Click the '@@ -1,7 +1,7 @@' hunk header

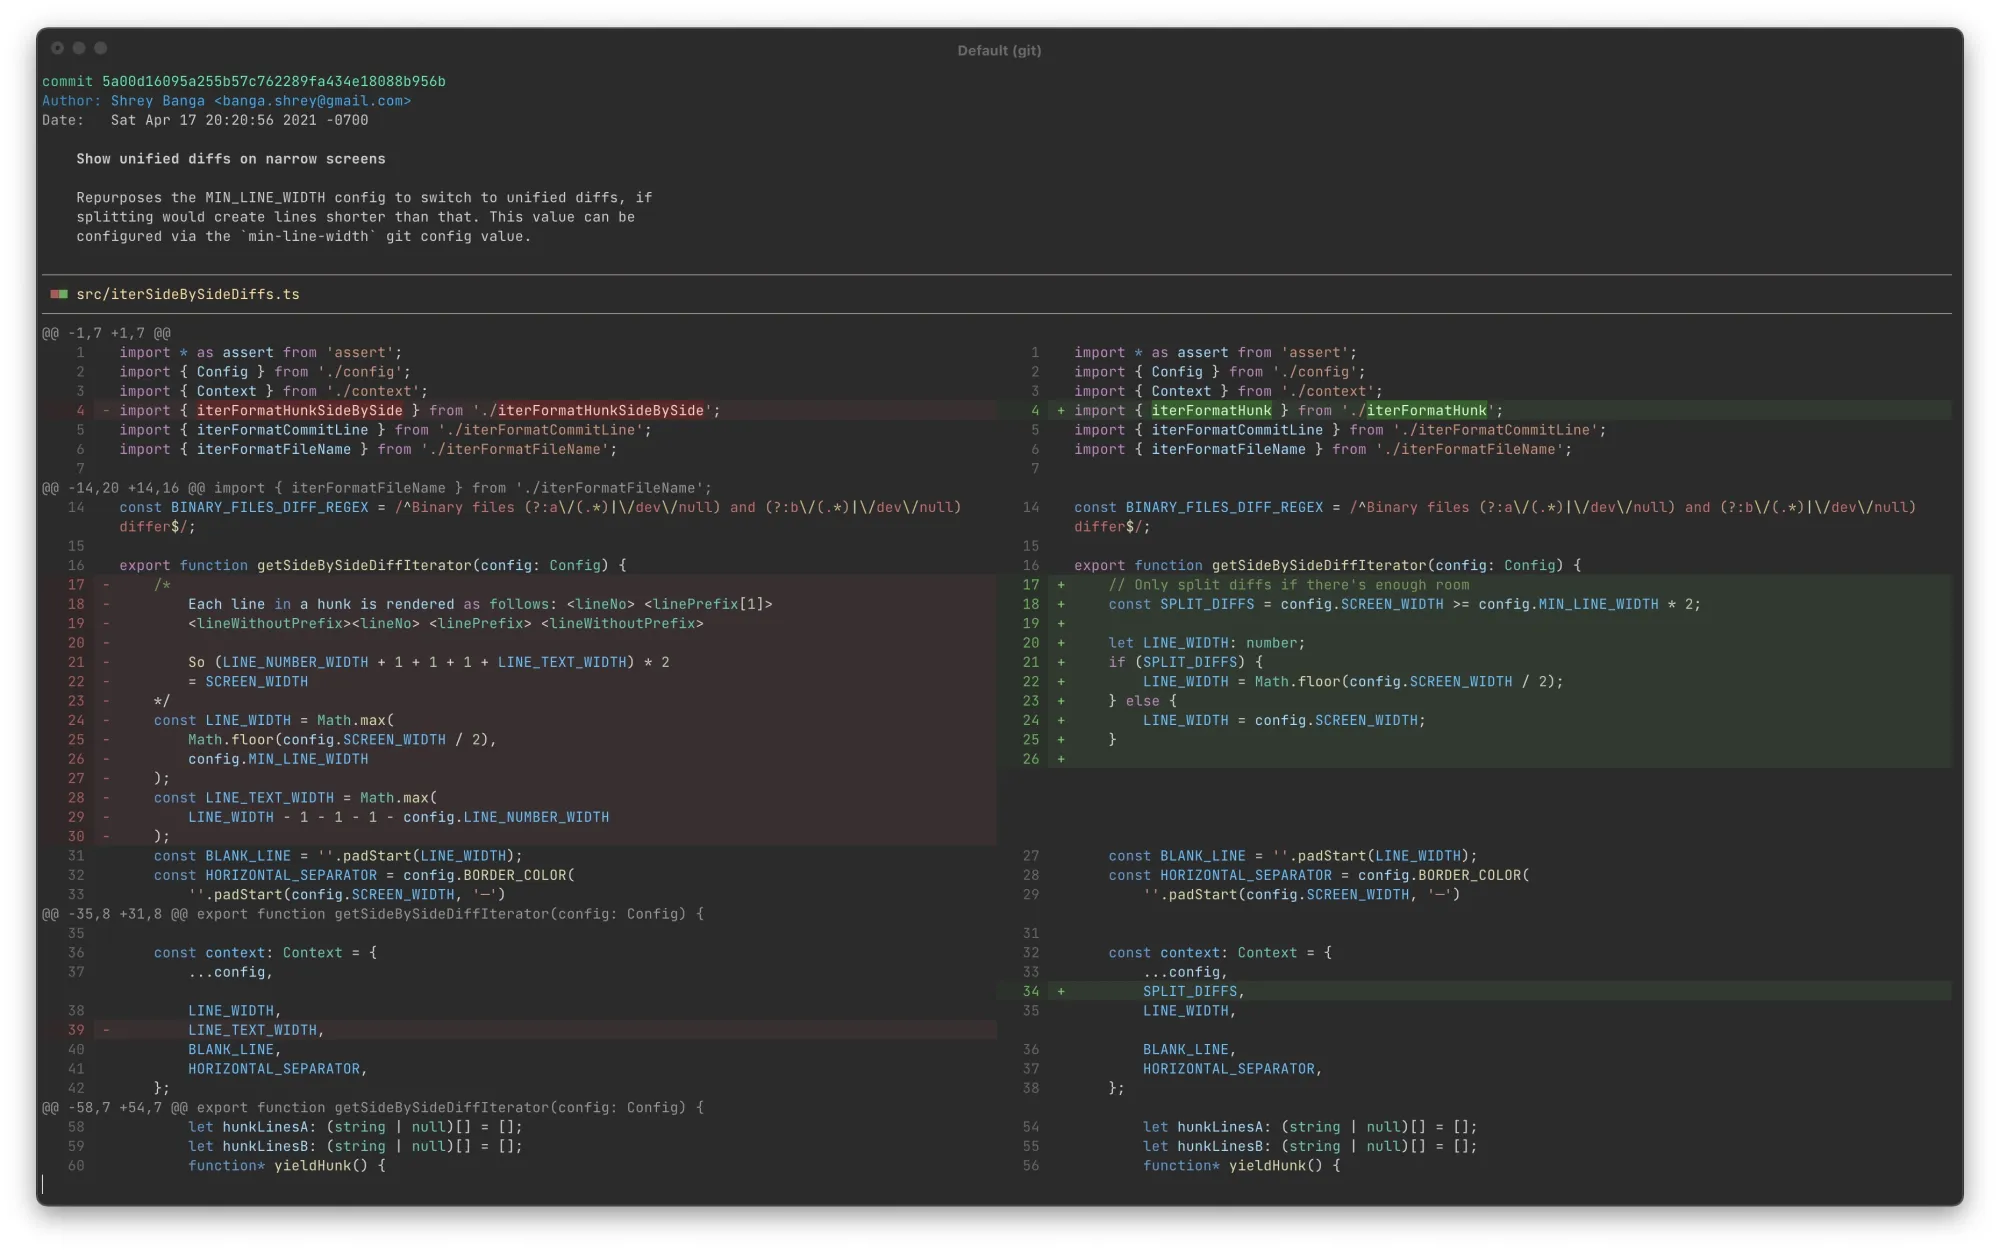(x=106, y=333)
